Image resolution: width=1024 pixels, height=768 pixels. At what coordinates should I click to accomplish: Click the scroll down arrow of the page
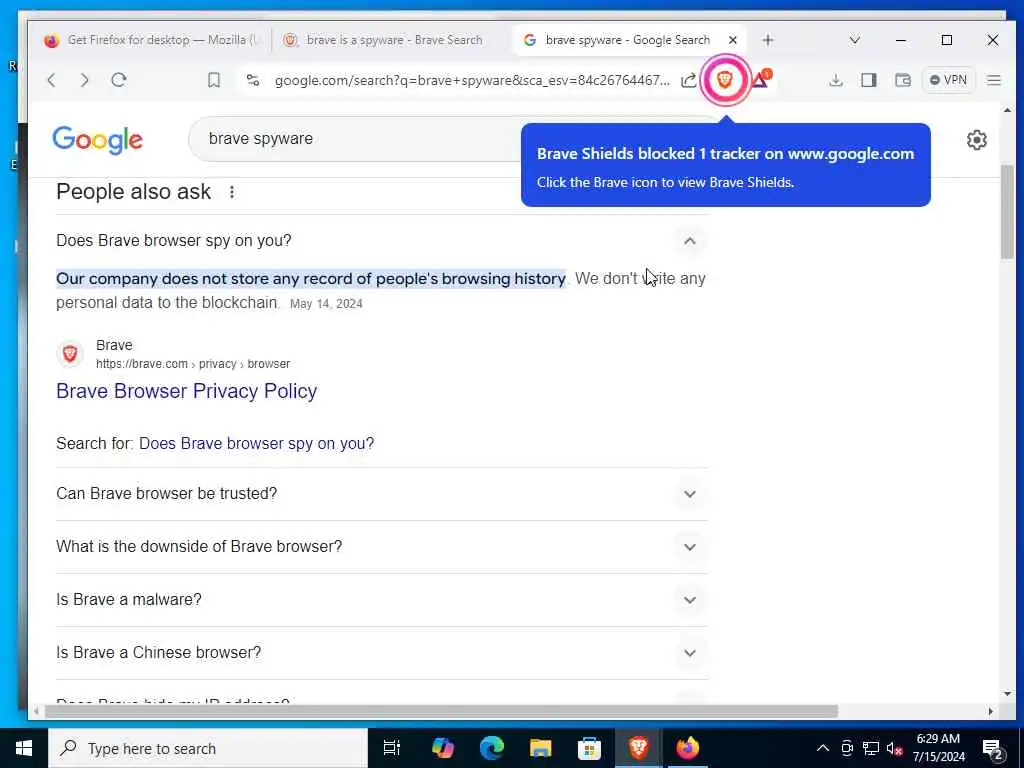pyautogui.click(x=1007, y=694)
